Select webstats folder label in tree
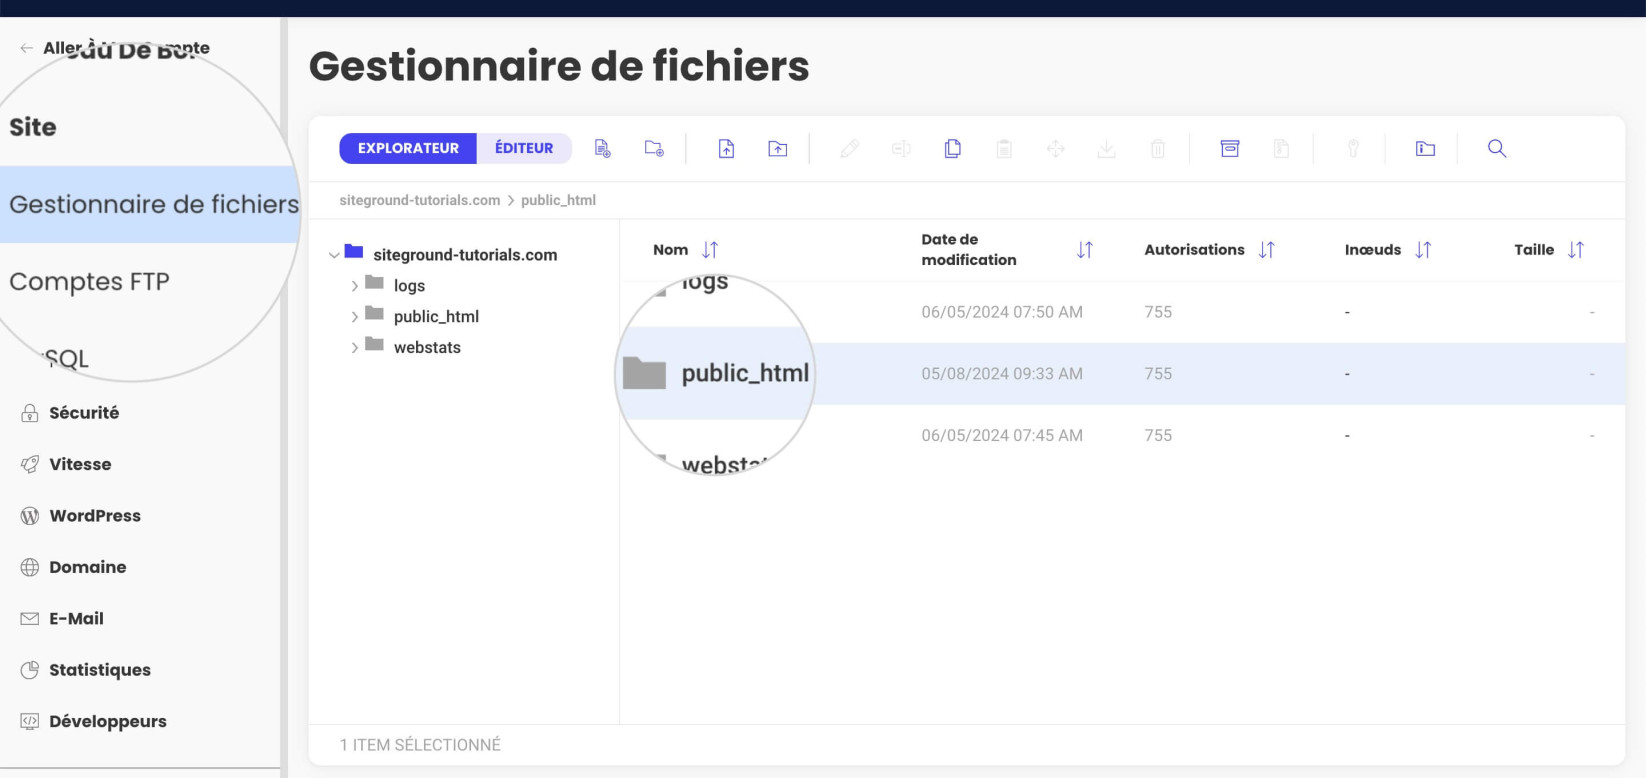This screenshot has height=778, width=1646. (427, 348)
